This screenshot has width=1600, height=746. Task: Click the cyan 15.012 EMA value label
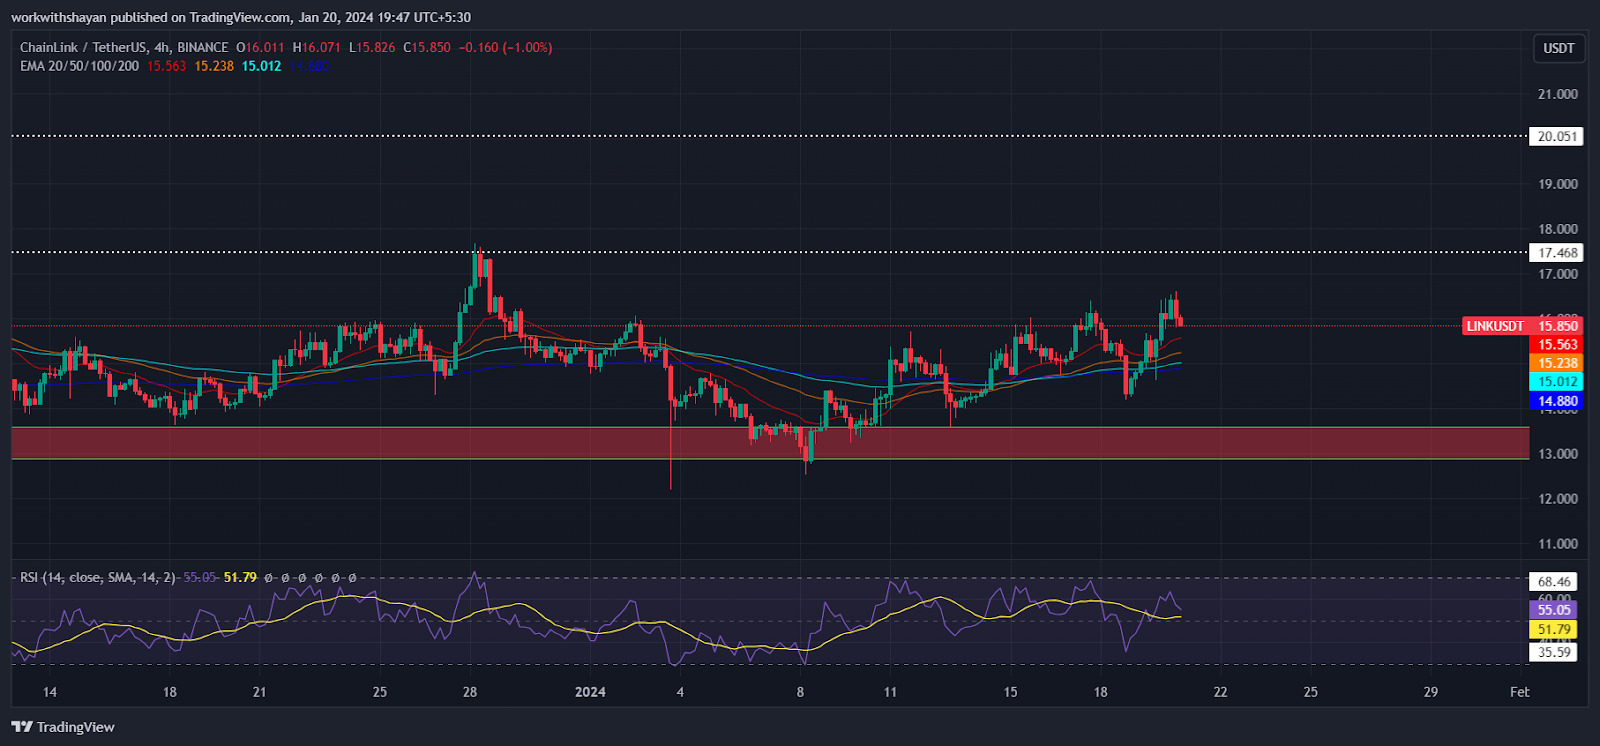(x=1557, y=382)
